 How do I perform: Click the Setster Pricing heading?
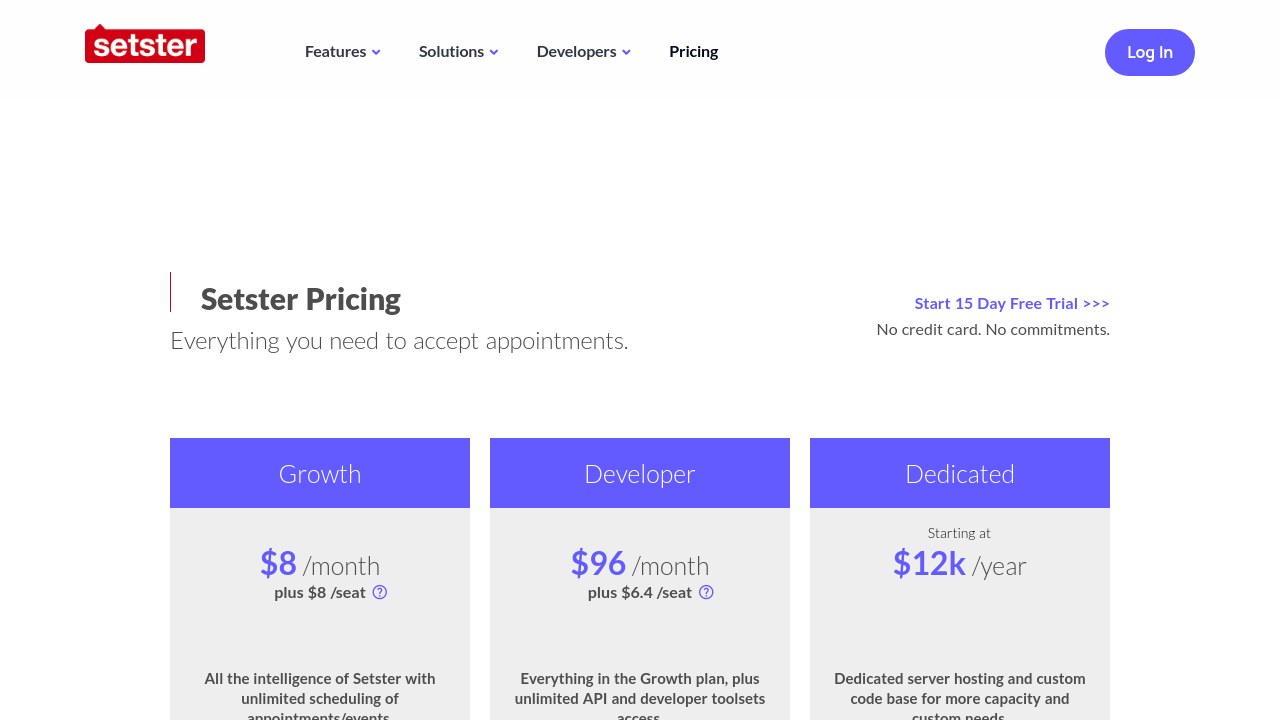tap(300, 299)
